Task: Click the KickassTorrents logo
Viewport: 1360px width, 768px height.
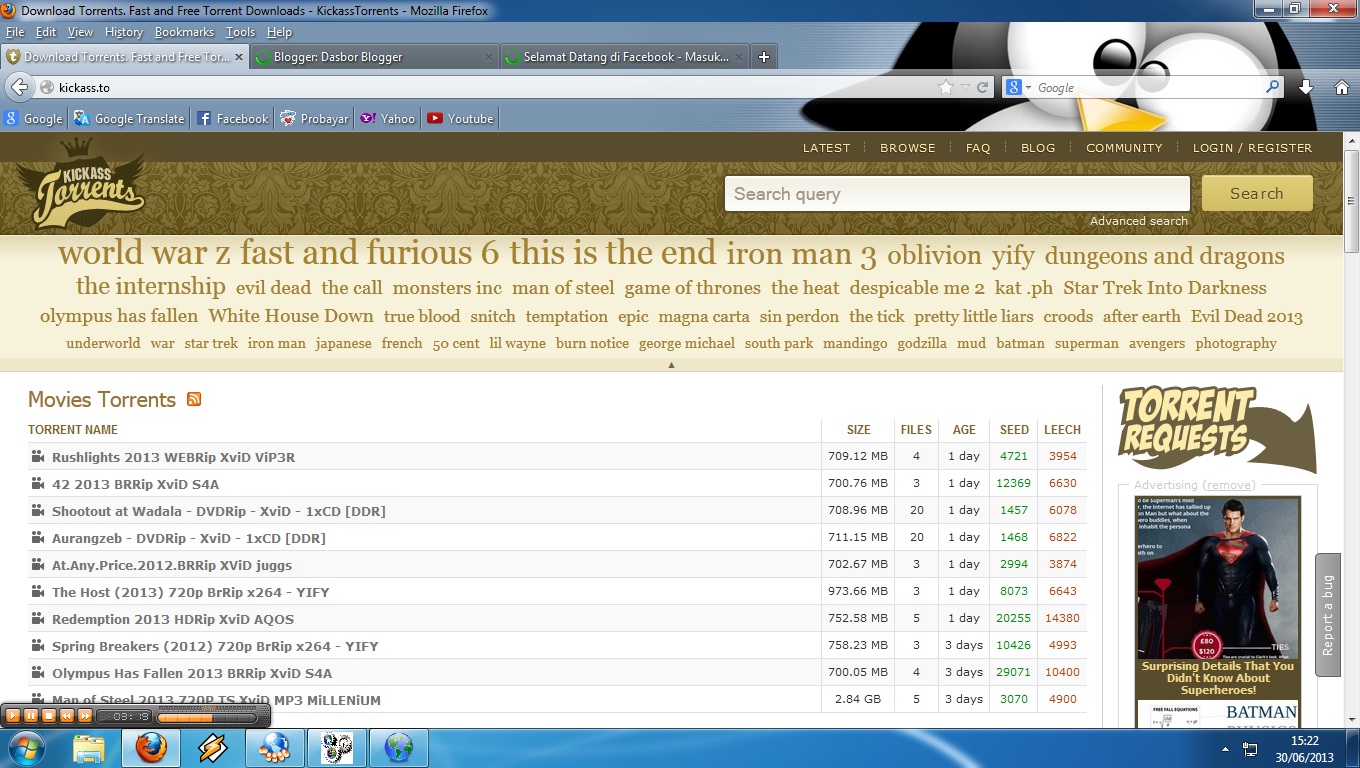Action: pyautogui.click(x=80, y=183)
